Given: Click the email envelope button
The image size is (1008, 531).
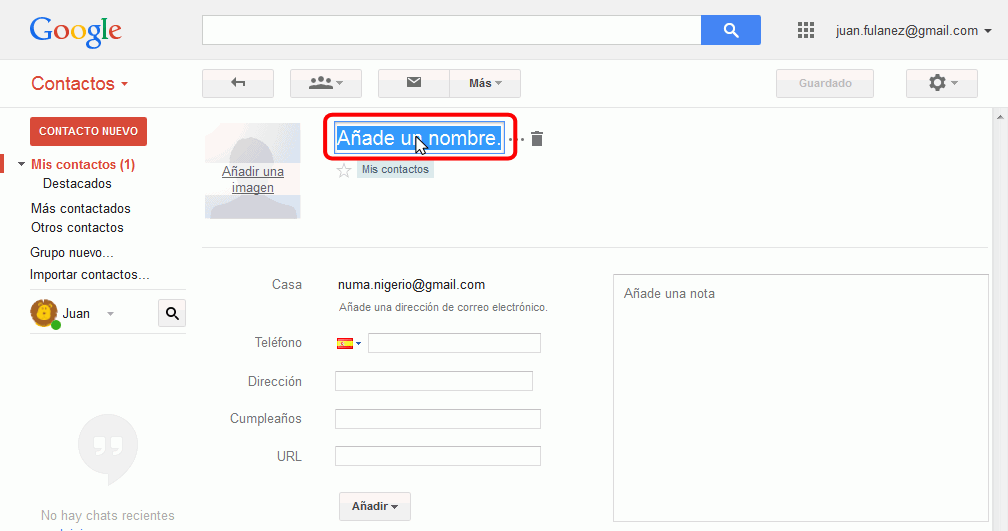Looking at the screenshot, I should [414, 83].
